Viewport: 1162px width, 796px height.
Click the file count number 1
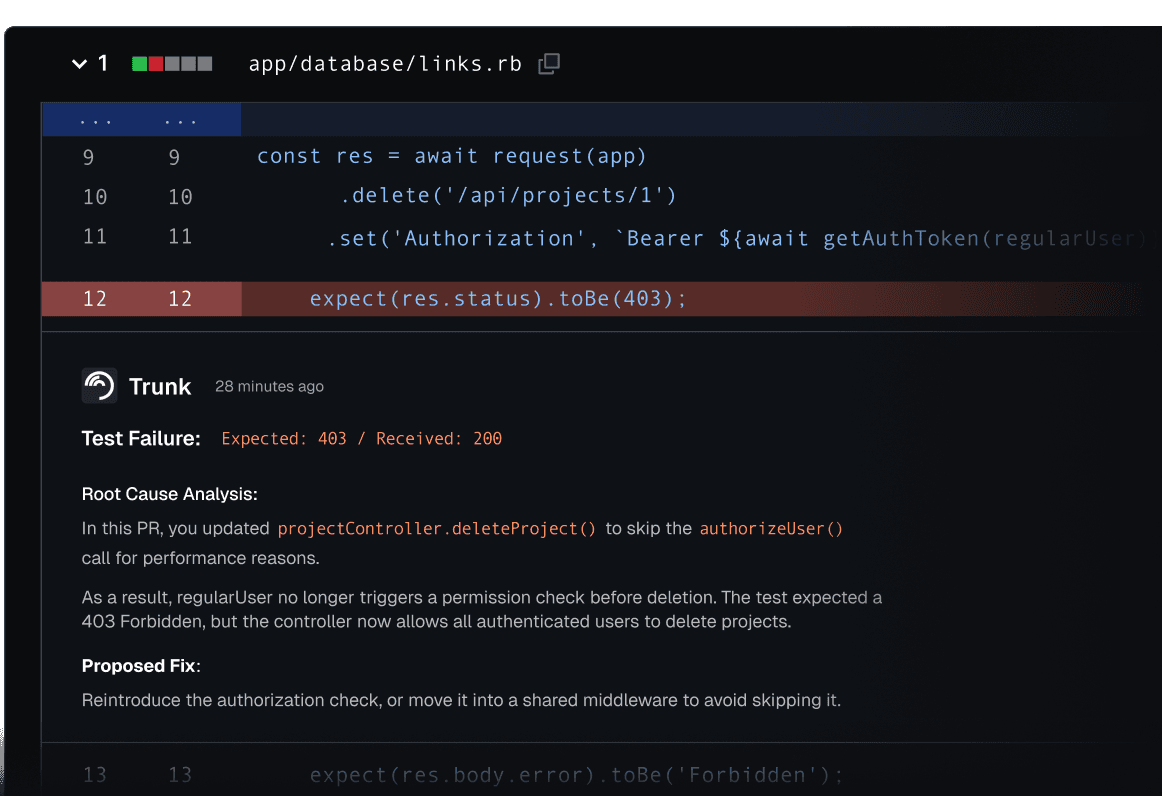point(103,64)
